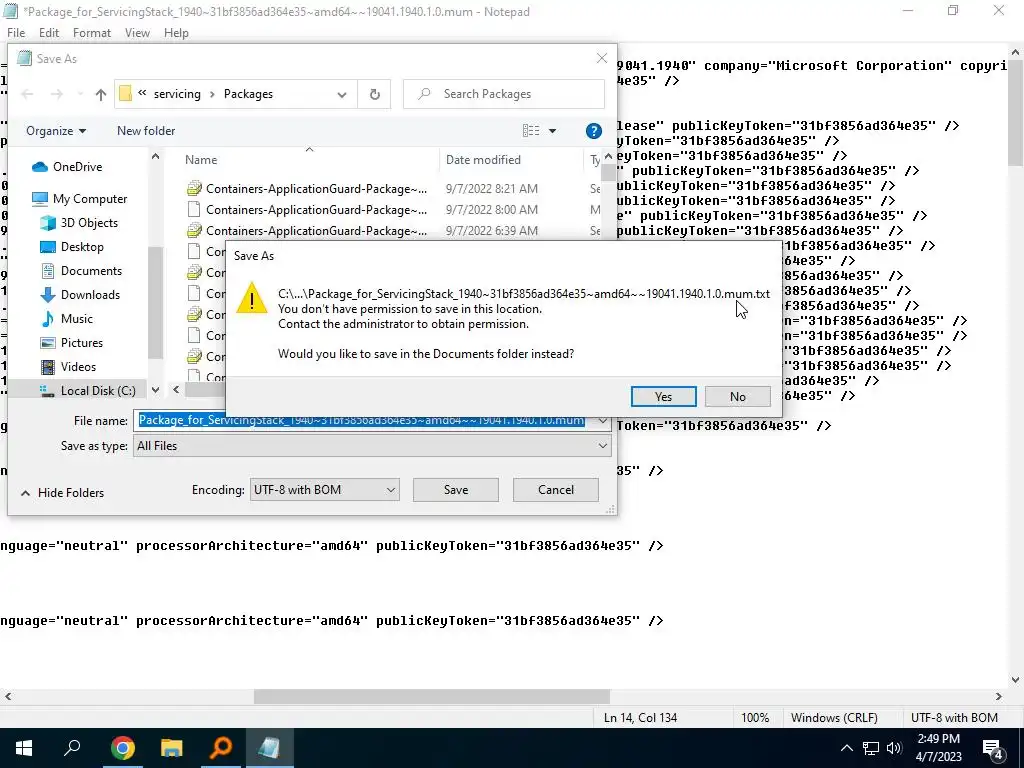
Task: Open the Downloads folder in sidebar
Action: (80, 295)
